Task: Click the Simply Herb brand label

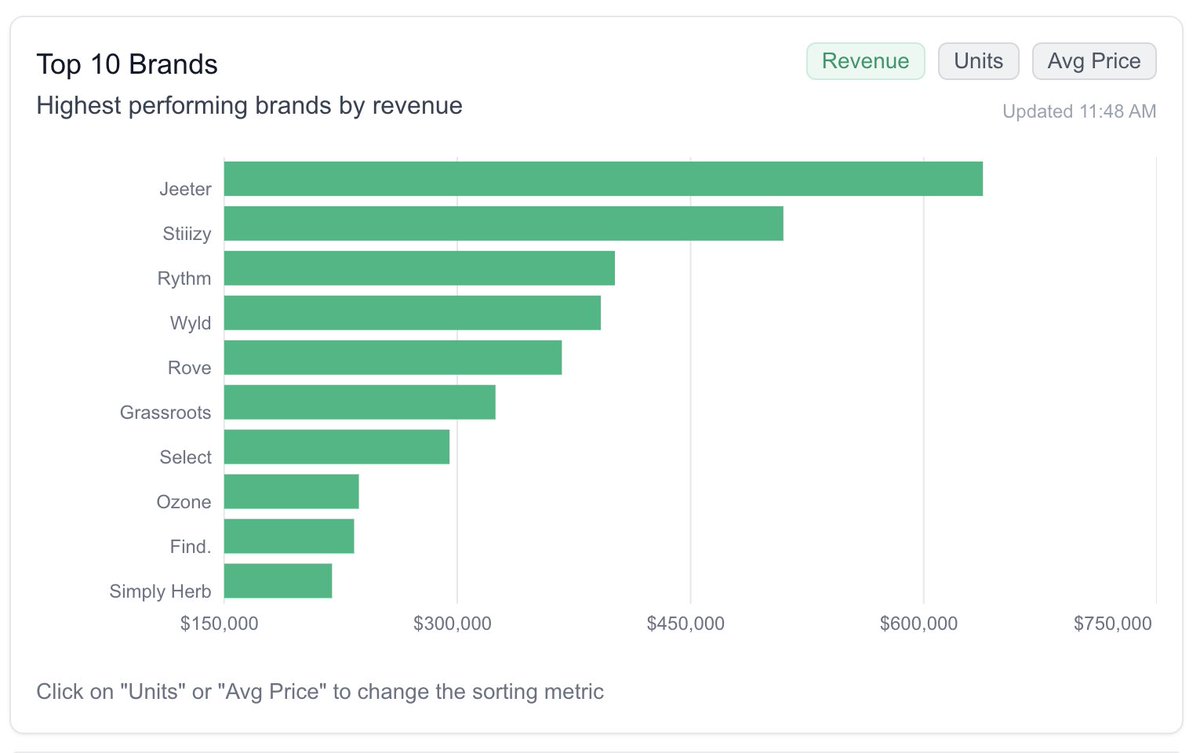Action: coord(160,592)
